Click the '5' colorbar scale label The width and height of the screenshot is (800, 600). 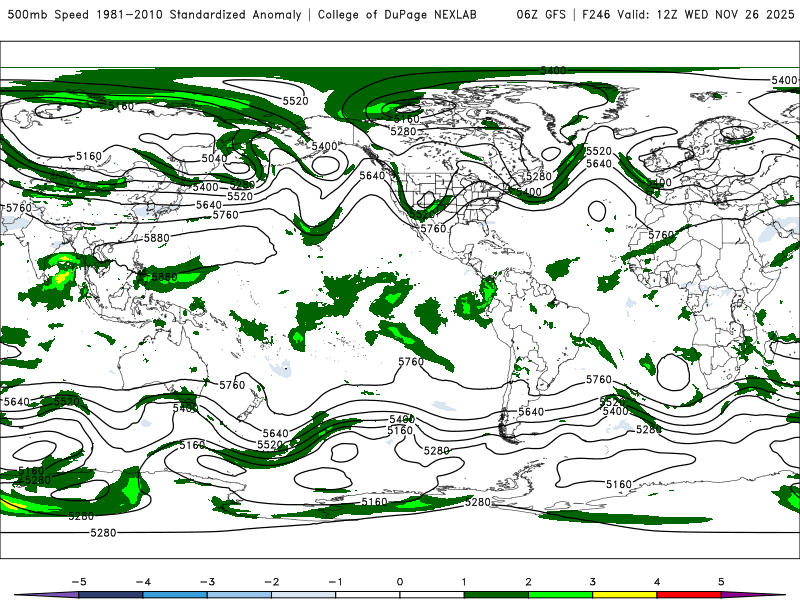click(x=721, y=582)
